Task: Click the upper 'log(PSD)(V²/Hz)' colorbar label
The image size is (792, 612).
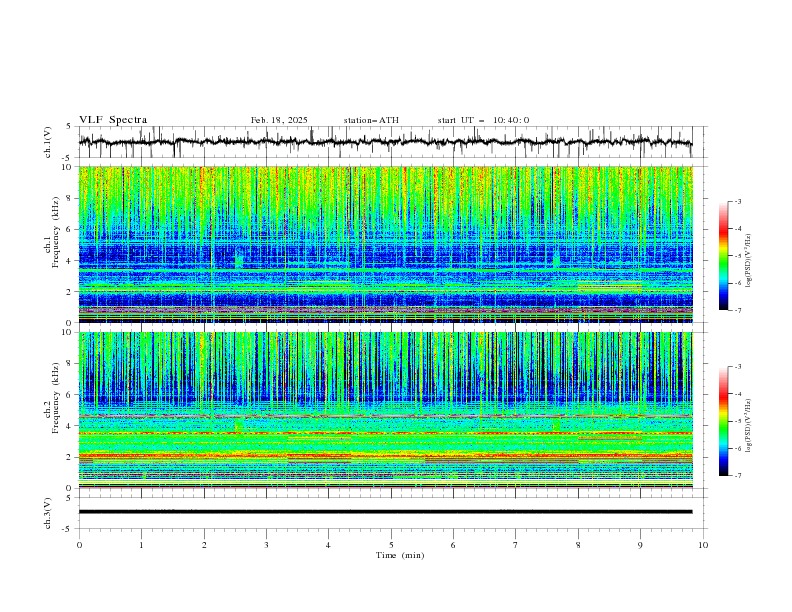Action: pyautogui.click(x=749, y=261)
